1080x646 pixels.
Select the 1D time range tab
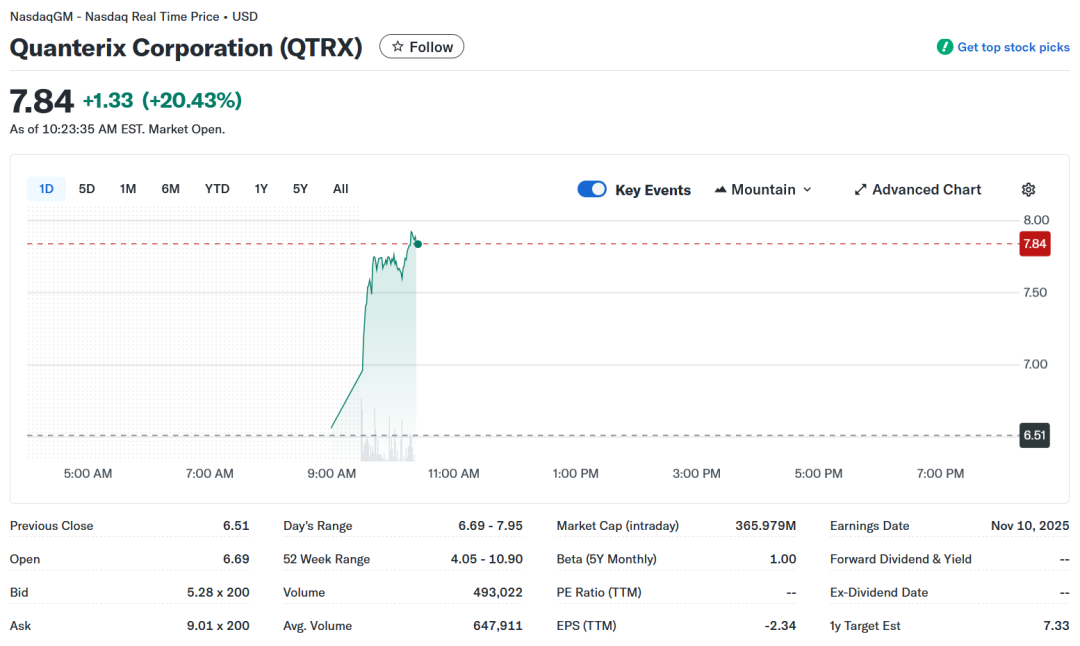46,189
